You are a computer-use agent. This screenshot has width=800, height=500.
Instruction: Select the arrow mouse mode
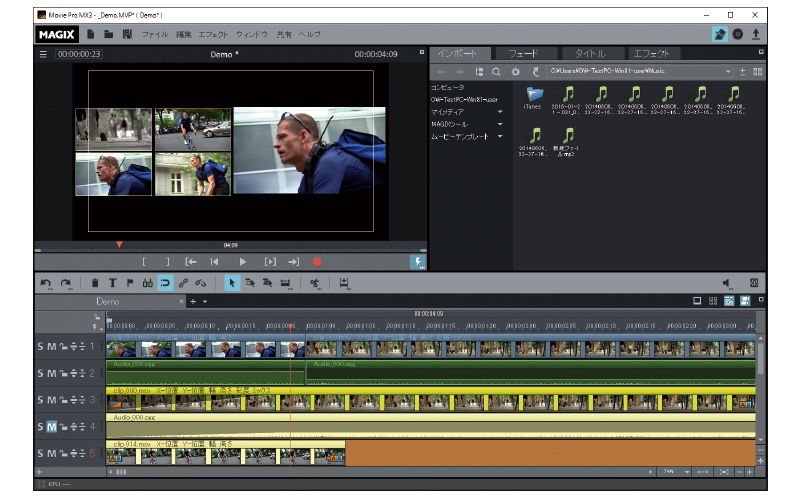(x=232, y=283)
